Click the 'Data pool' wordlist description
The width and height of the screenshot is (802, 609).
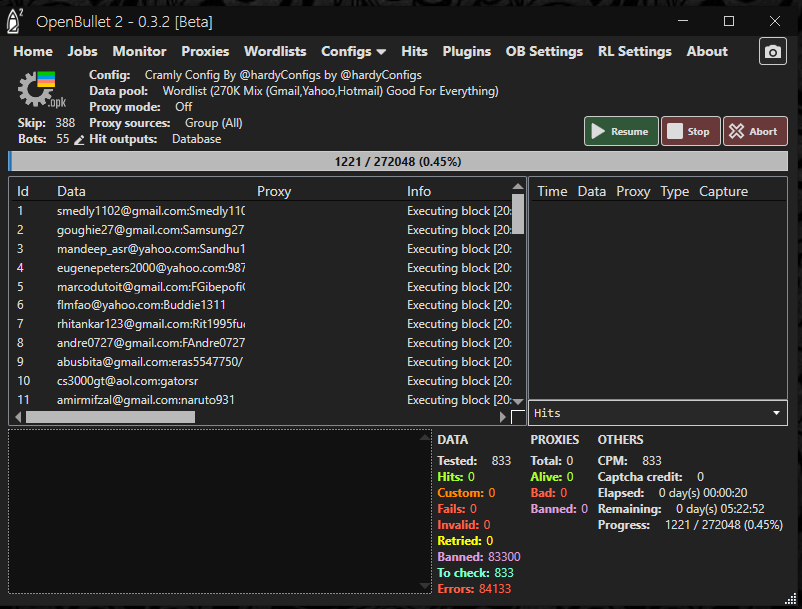click(330, 91)
